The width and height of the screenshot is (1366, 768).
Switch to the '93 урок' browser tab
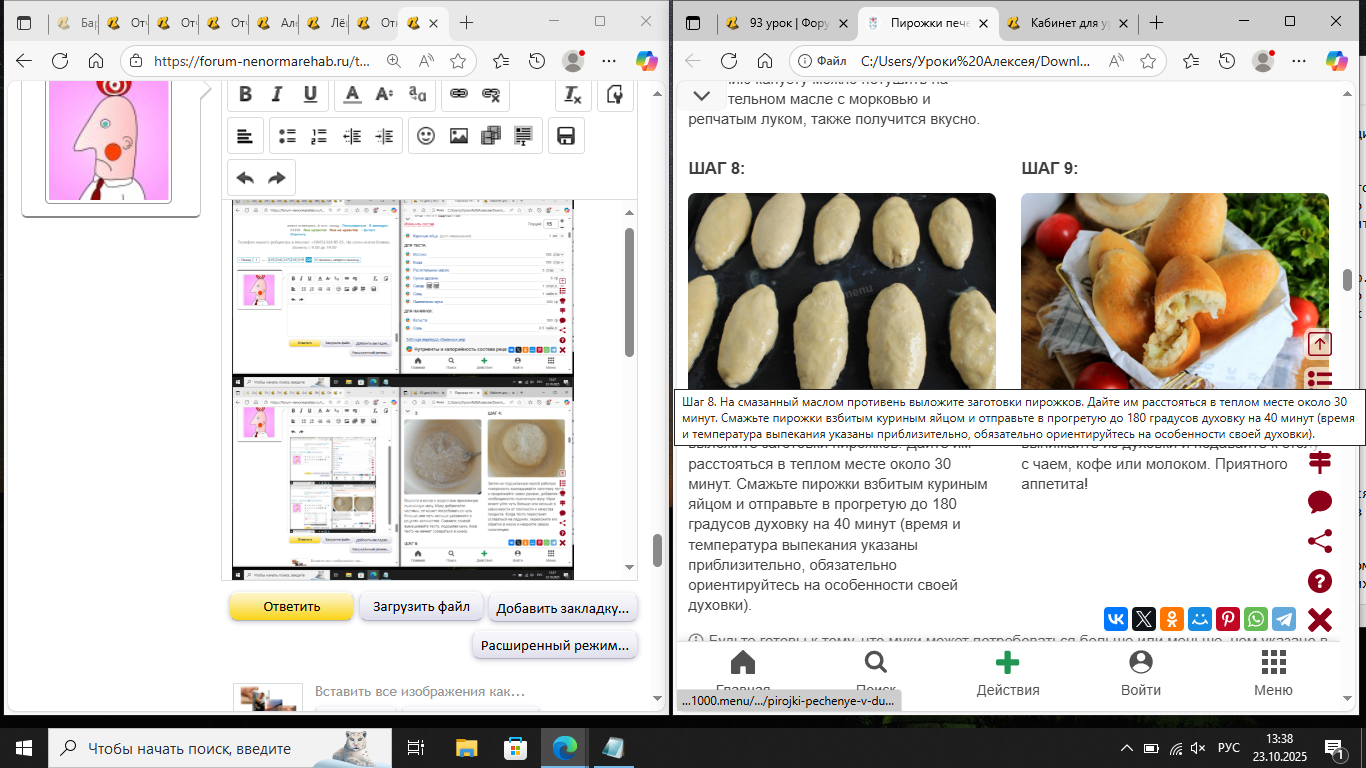[783, 22]
